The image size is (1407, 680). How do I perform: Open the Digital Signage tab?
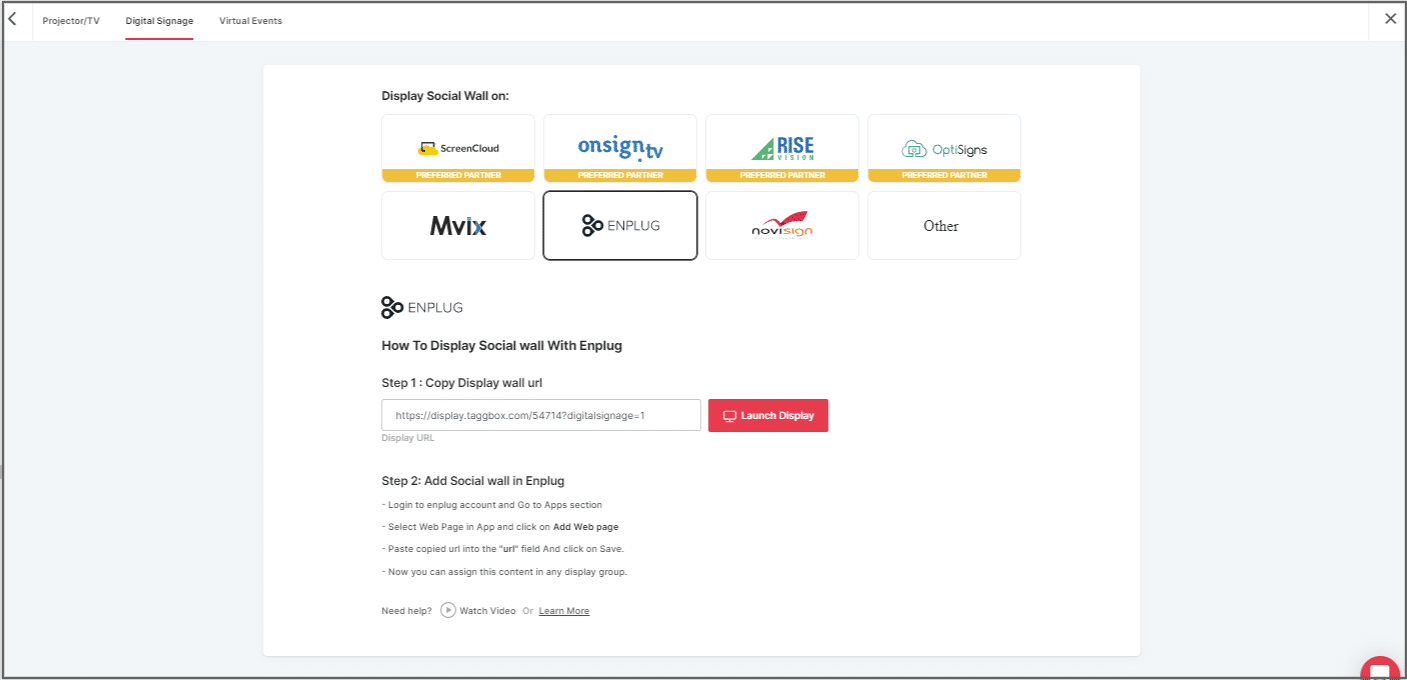(159, 21)
